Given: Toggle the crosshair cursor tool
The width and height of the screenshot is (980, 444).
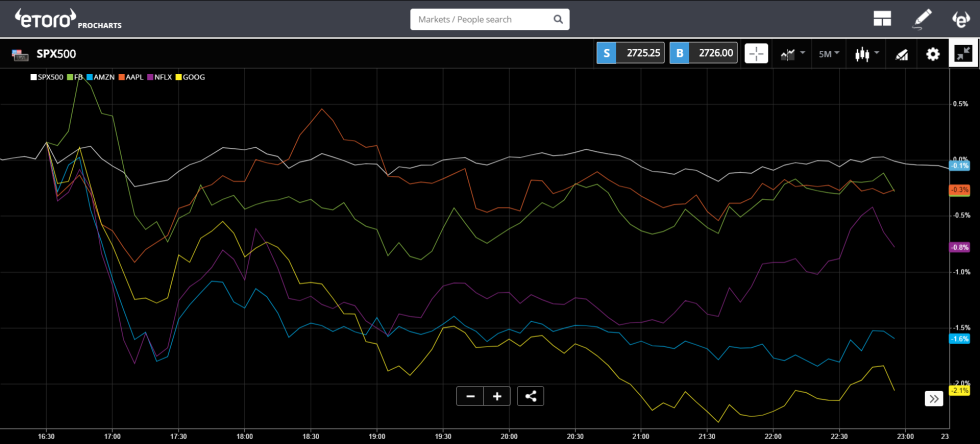Looking at the screenshot, I should click(756, 54).
